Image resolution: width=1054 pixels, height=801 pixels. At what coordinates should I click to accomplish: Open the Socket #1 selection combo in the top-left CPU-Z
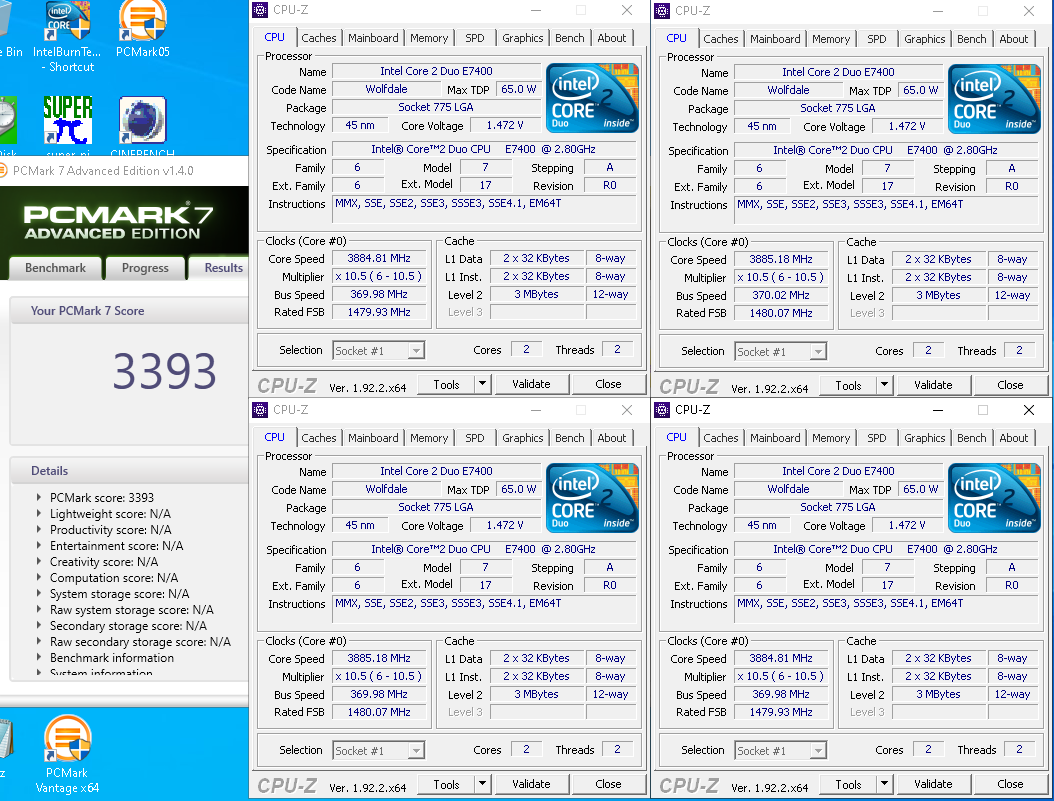[x=378, y=350]
